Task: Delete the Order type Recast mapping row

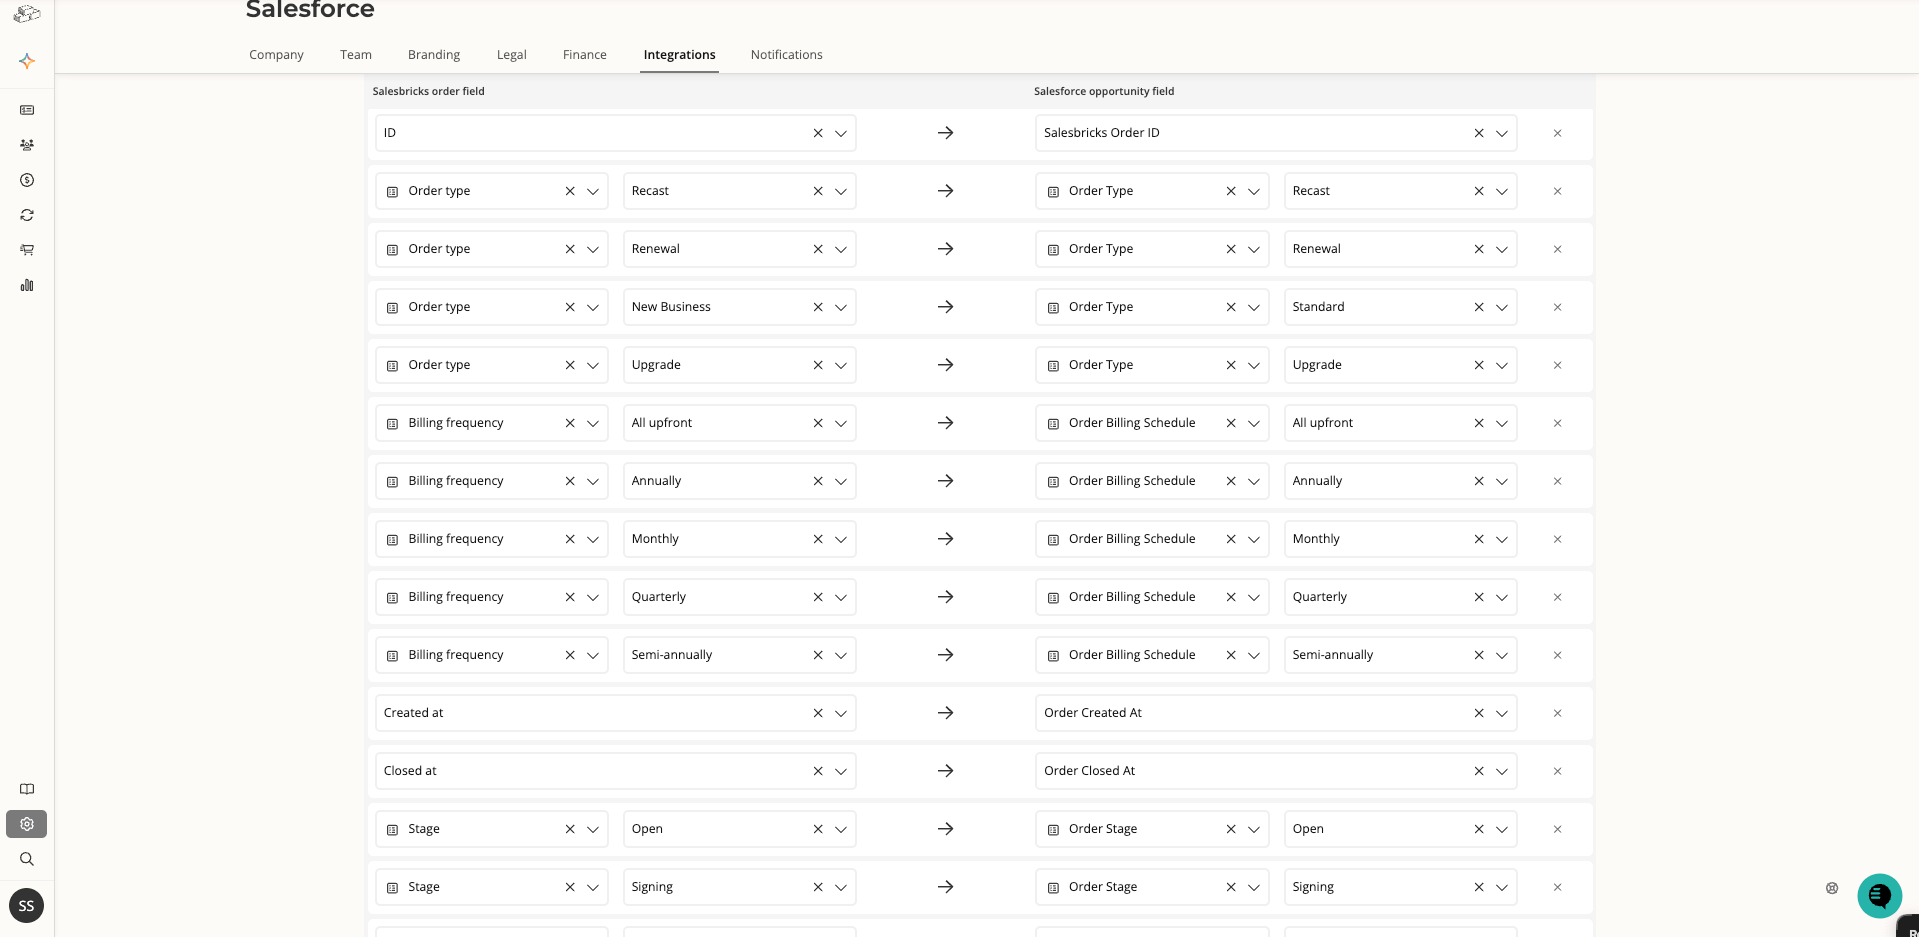Action: coord(1557,191)
